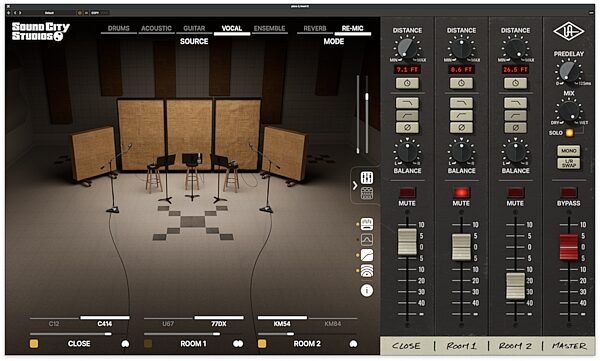Click the ROOM 2 mic polar pattern icon
The width and height of the screenshot is (600, 361).
tap(353, 344)
